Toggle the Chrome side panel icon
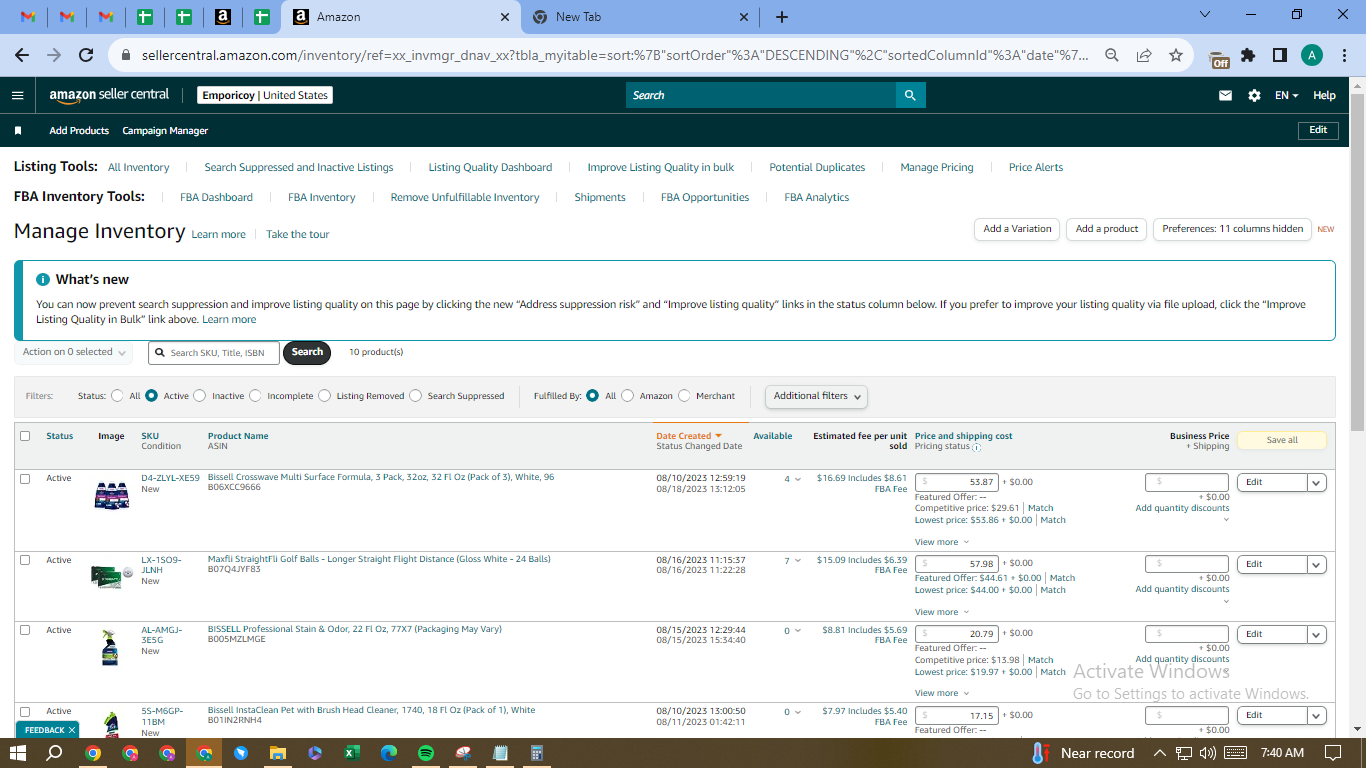Image resolution: width=1366 pixels, height=768 pixels. [x=1280, y=55]
